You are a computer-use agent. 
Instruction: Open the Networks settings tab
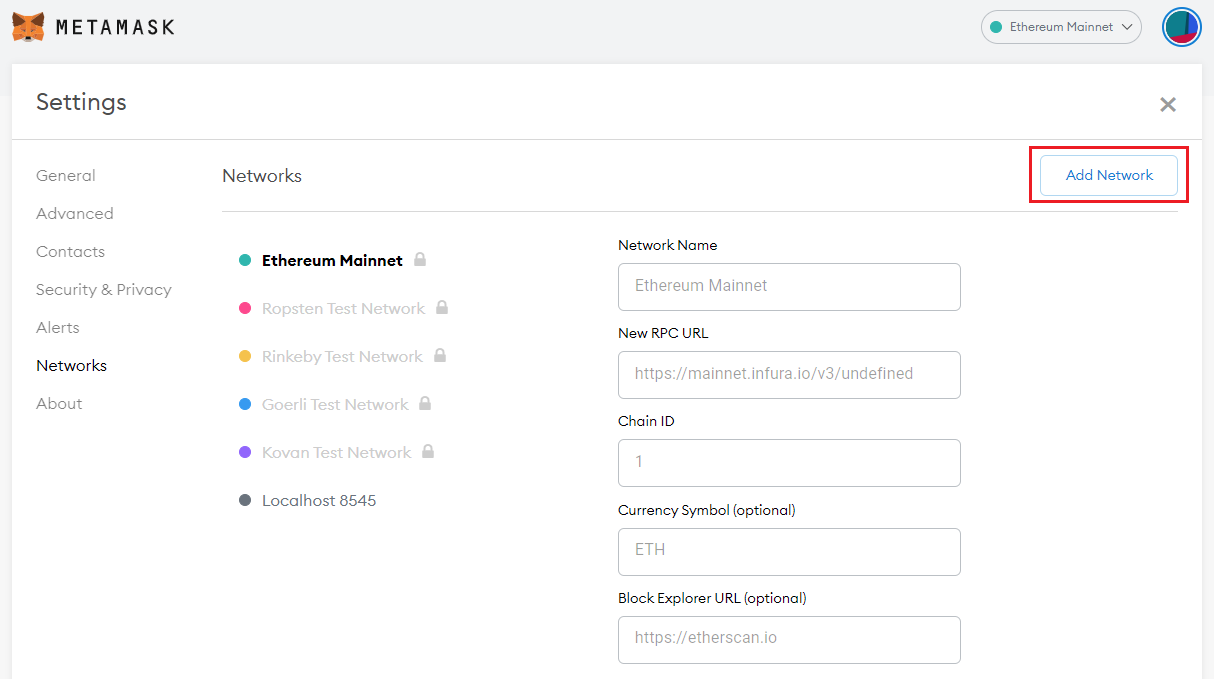click(71, 366)
